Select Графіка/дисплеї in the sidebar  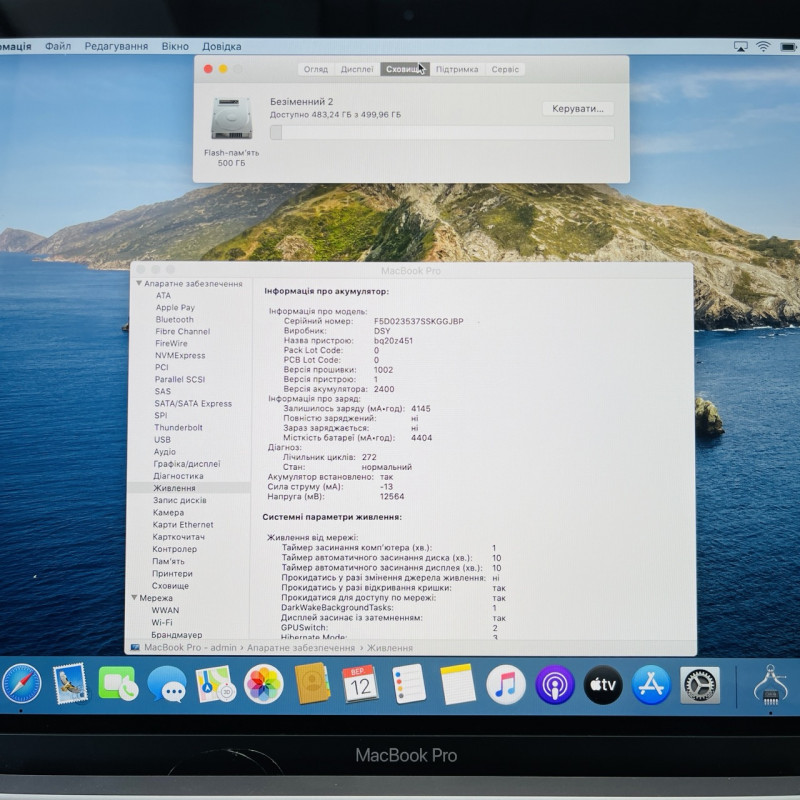[187, 464]
